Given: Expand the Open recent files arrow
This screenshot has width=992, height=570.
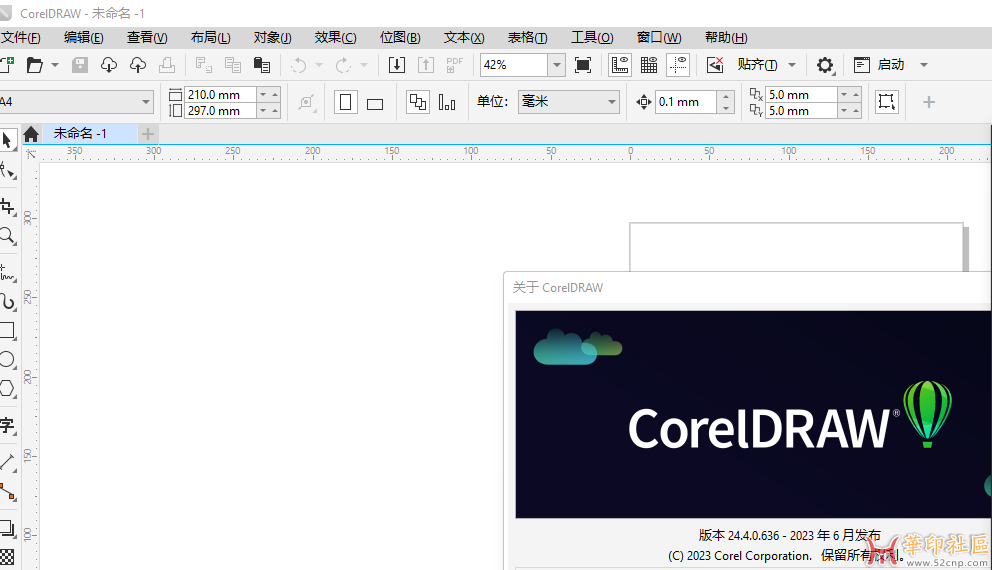Looking at the screenshot, I should 55,65.
